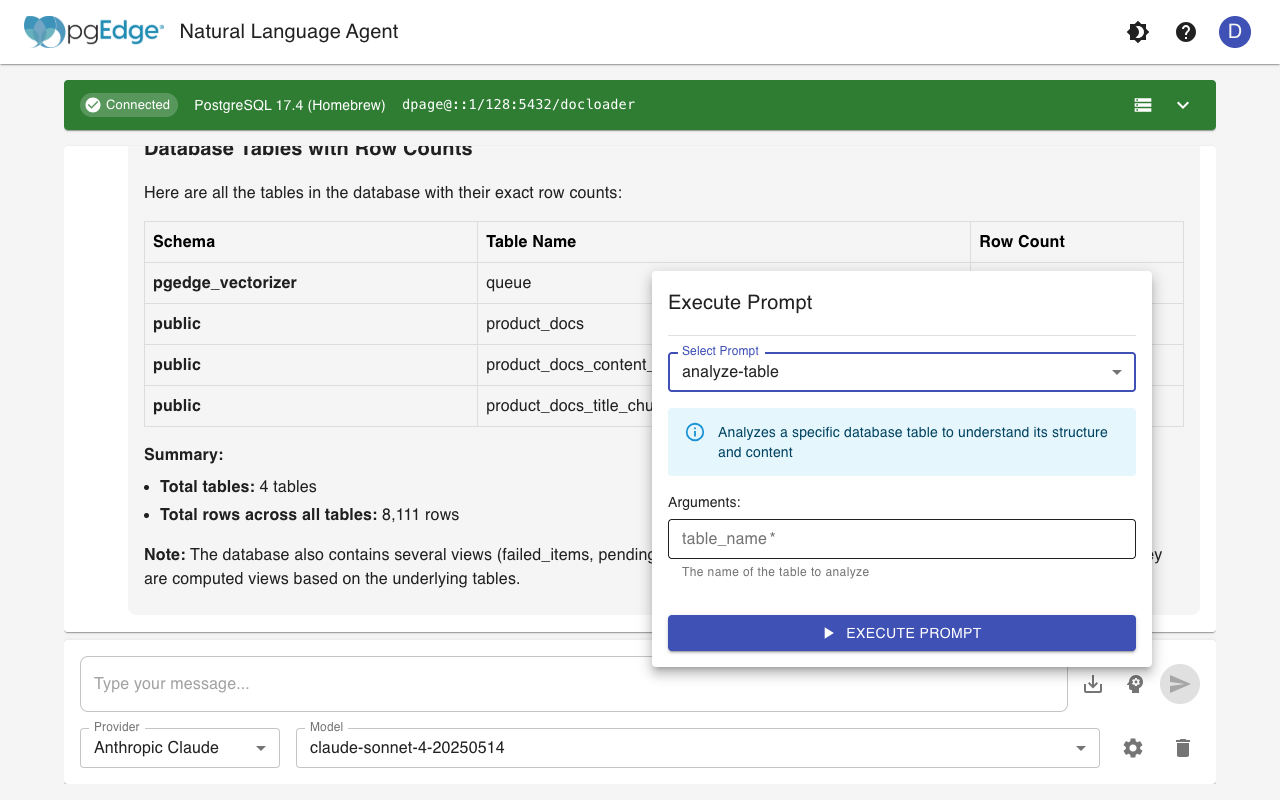The image size is (1280, 800).
Task: Open the database list icon in connection bar
Action: 1143,105
